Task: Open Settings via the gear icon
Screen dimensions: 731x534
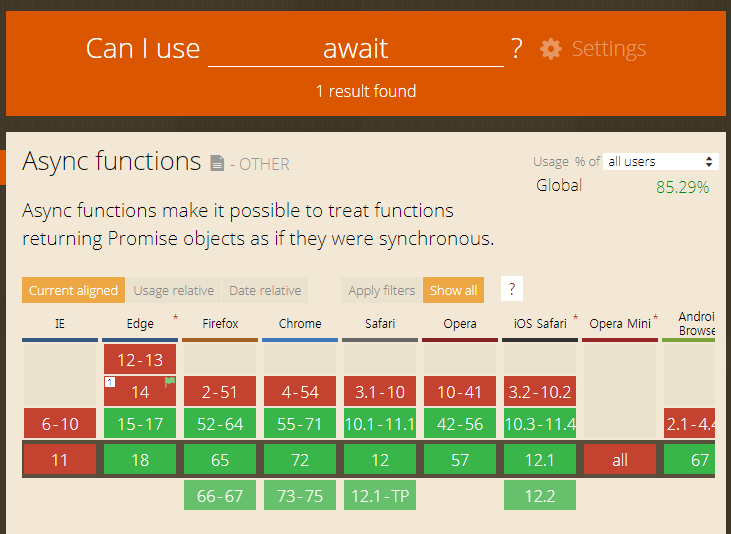Action: click(x=551, y=49)
